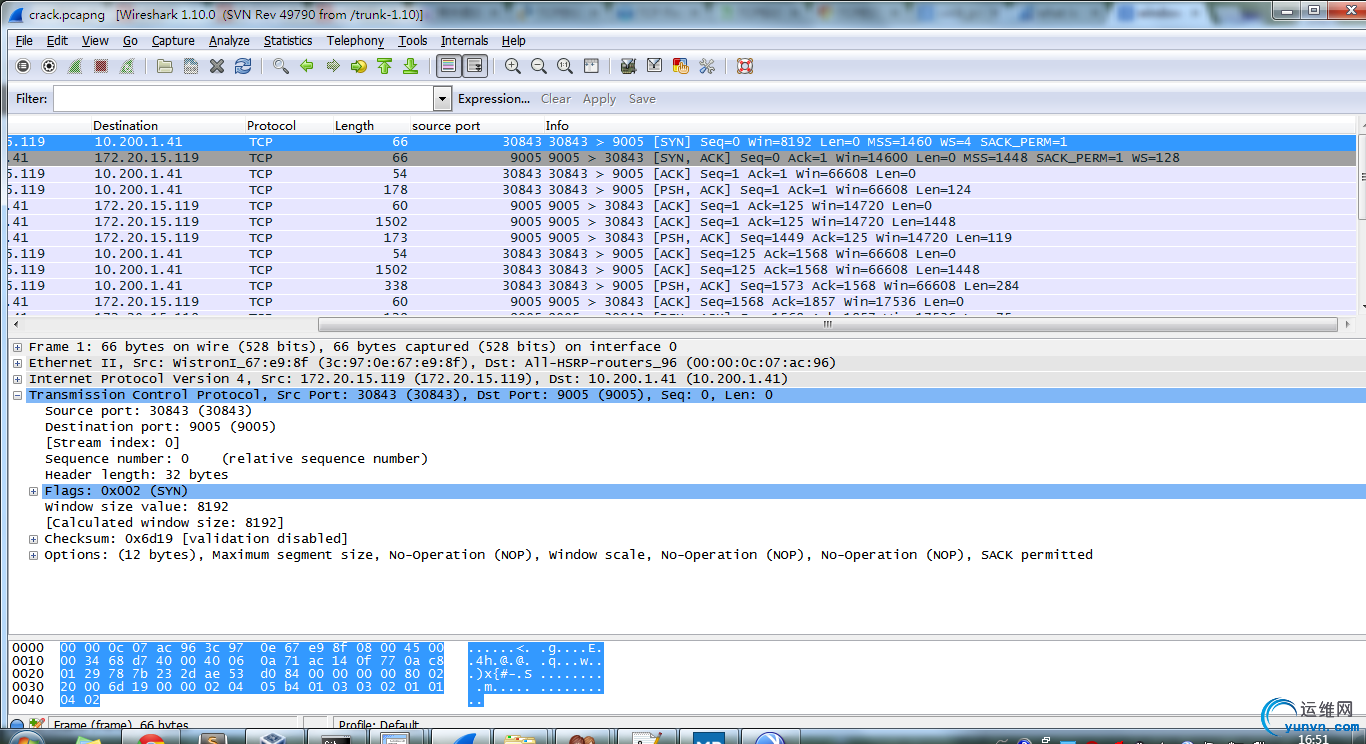Open a capture file icon
This screenshot has width=1366, height=744.
point(165,66)
